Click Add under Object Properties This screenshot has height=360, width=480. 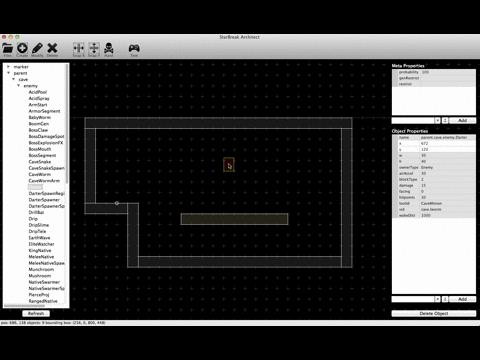(462, 299)
